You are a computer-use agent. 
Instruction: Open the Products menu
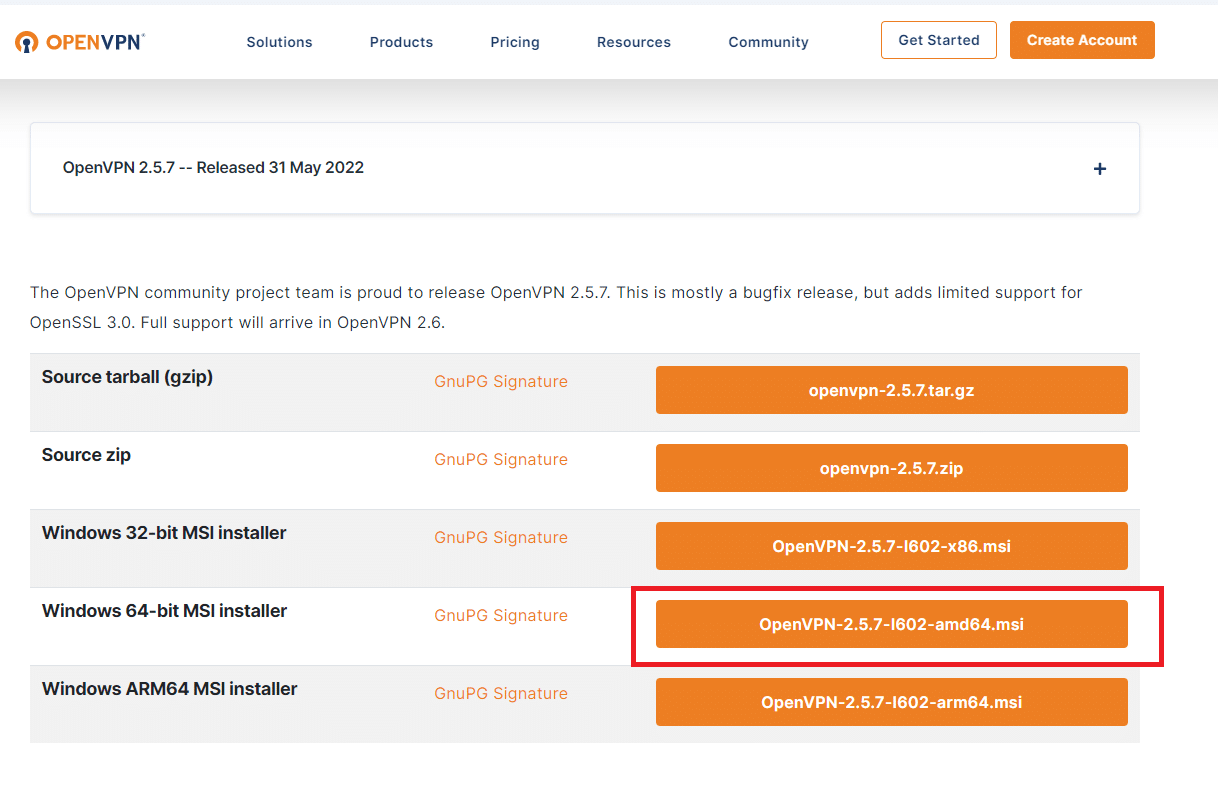tap(401, 42)
